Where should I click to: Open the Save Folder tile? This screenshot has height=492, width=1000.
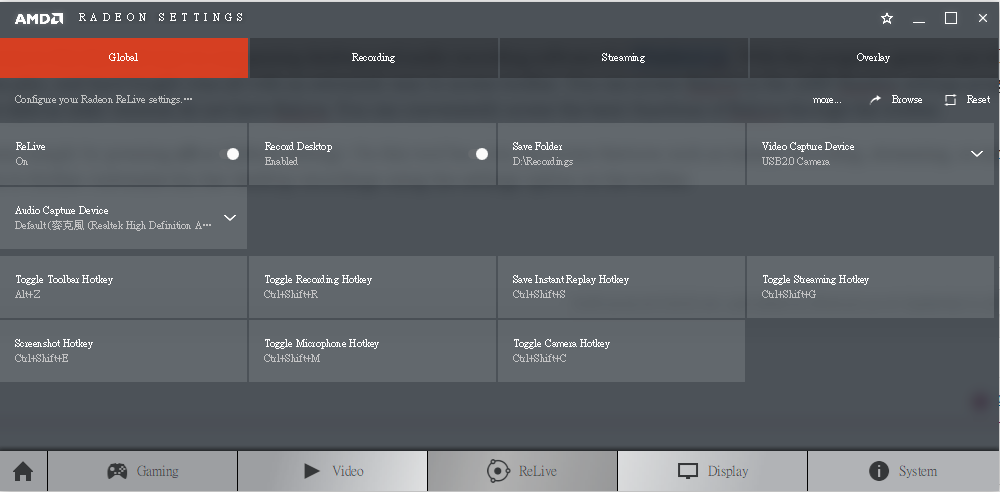click(x=621, y=154)
